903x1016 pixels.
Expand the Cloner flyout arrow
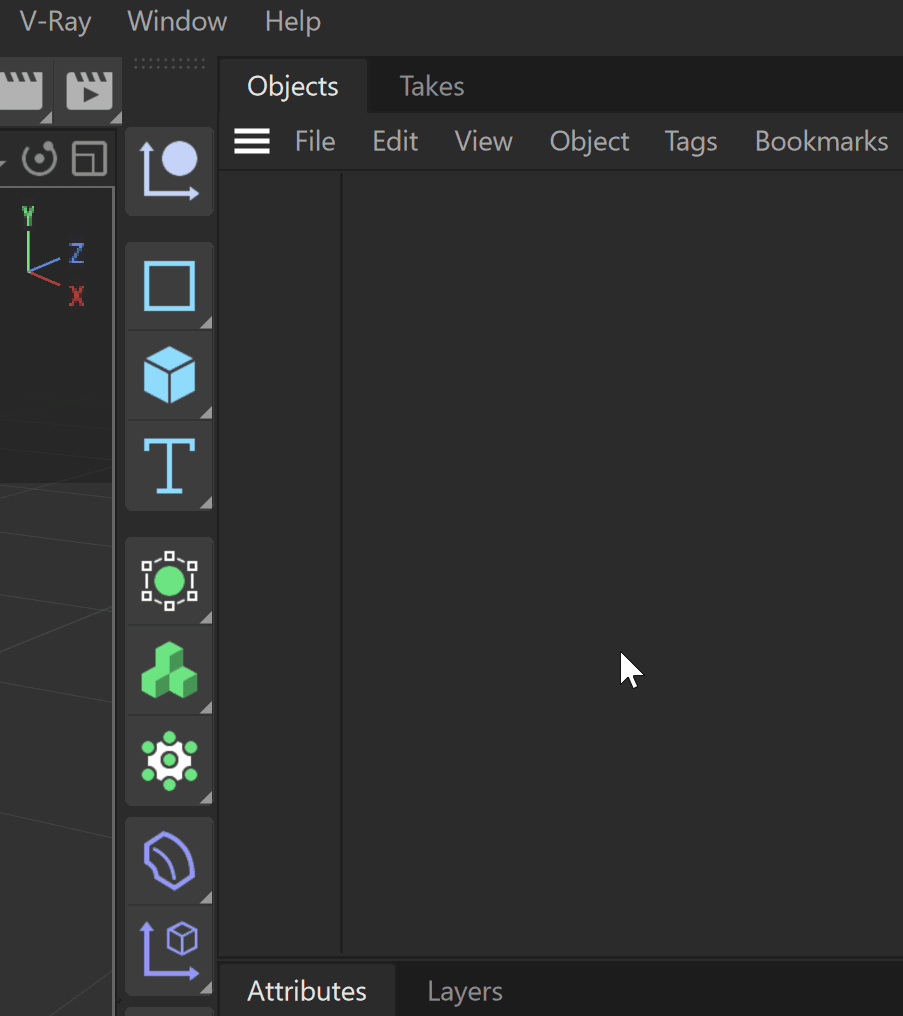pos(206,798)
